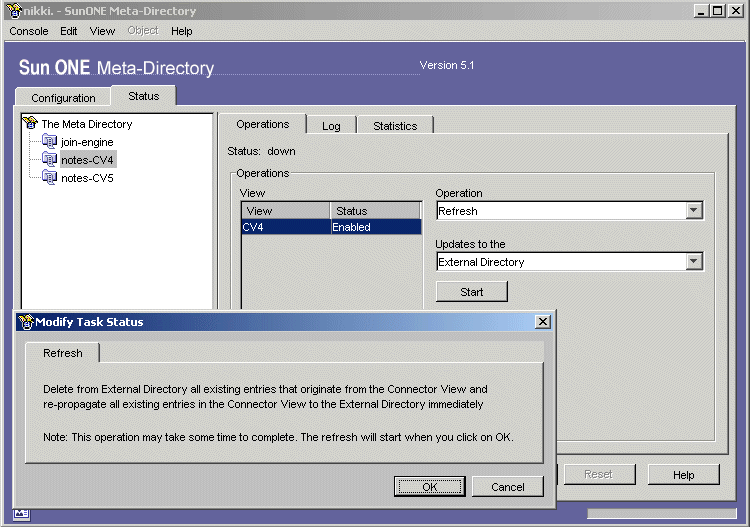Cancel the Modify Task Status dialog
Screen dimensions: 751x527
point(508,487)
